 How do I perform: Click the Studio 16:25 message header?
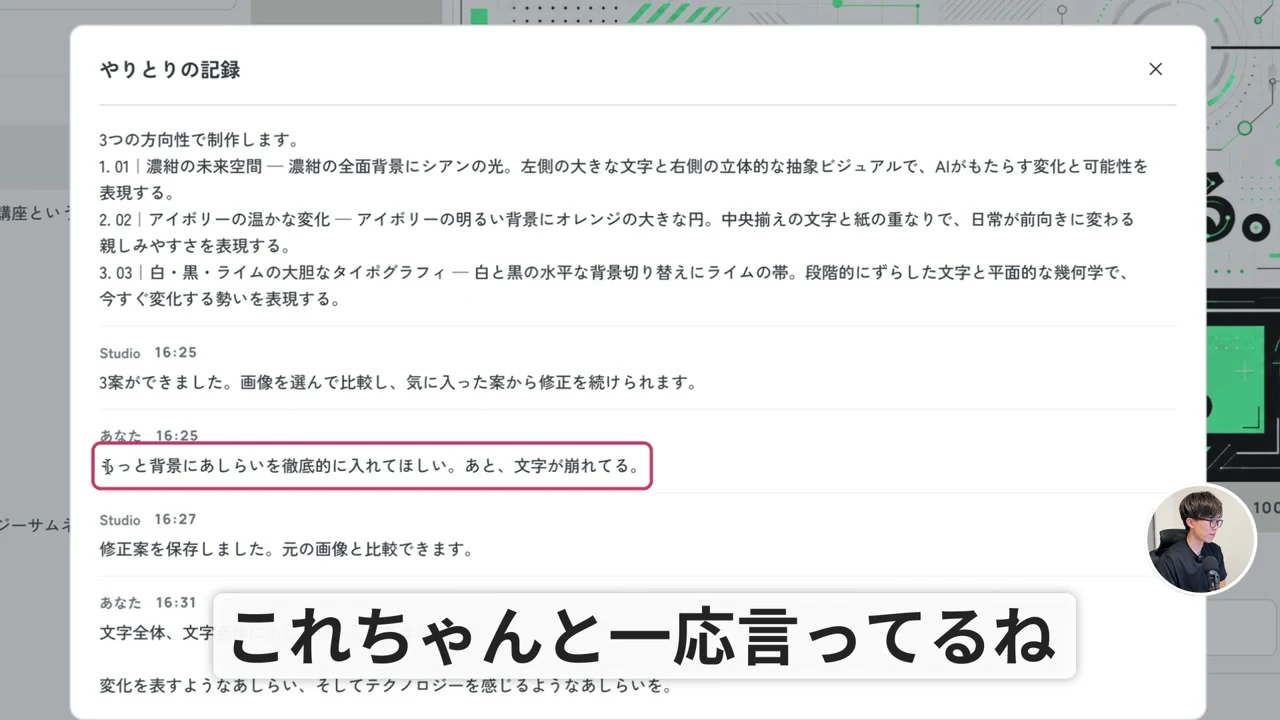[x=148, y=353]
